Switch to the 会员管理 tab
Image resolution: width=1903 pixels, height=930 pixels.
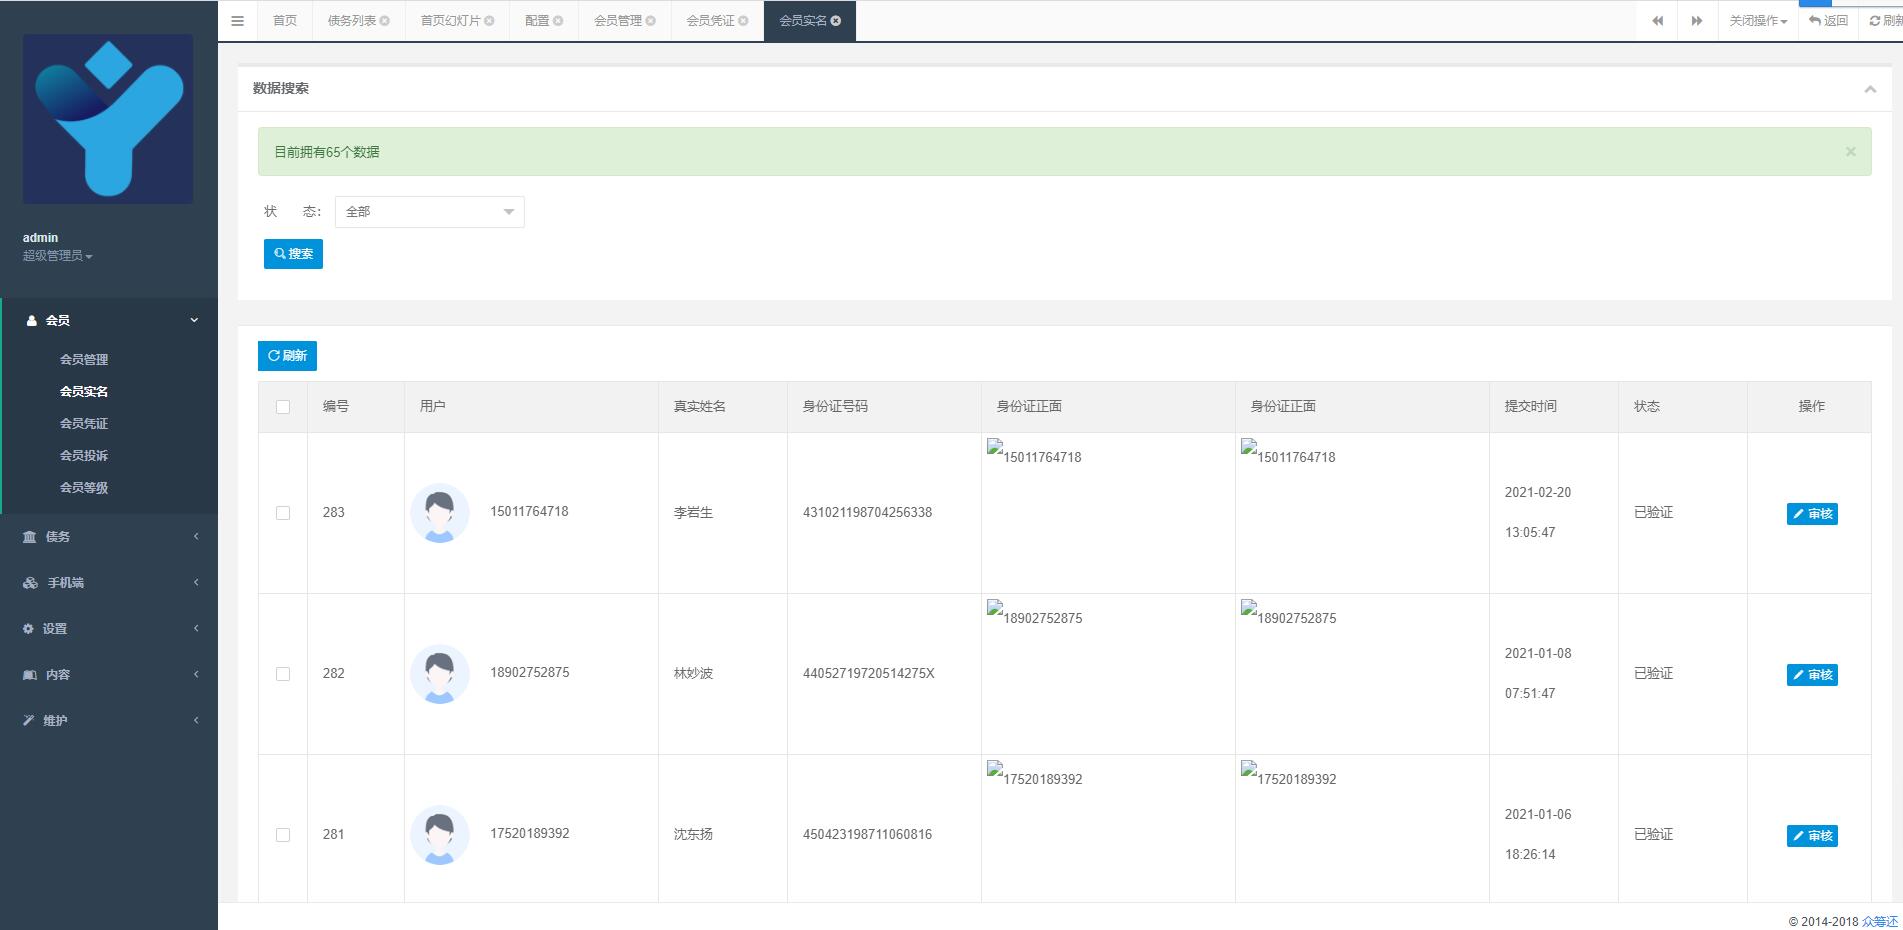(x=618, y=21)
